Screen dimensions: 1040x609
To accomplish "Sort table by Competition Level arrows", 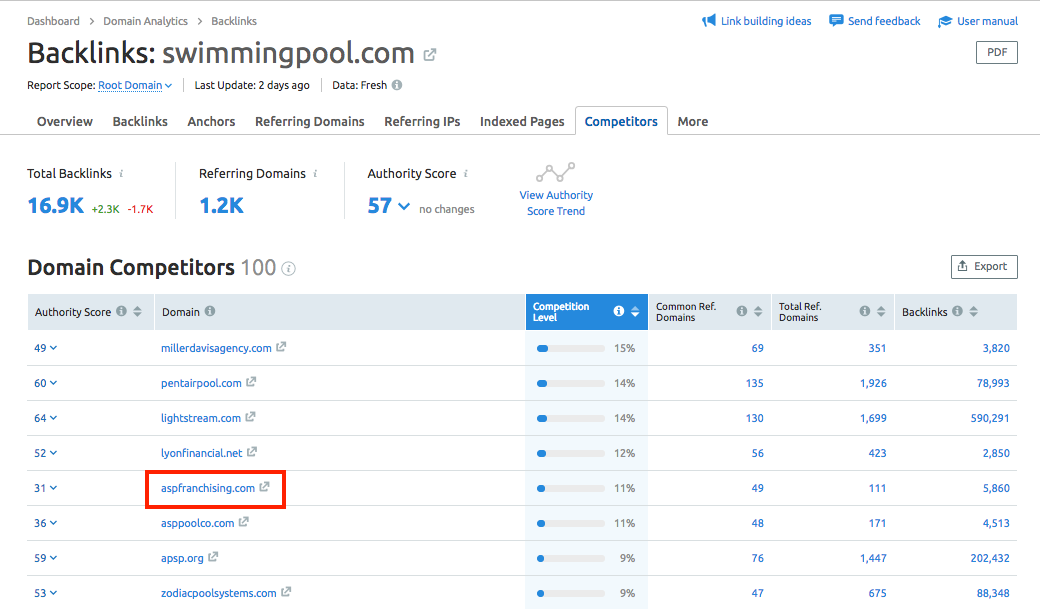I will [x=635, y=311].
